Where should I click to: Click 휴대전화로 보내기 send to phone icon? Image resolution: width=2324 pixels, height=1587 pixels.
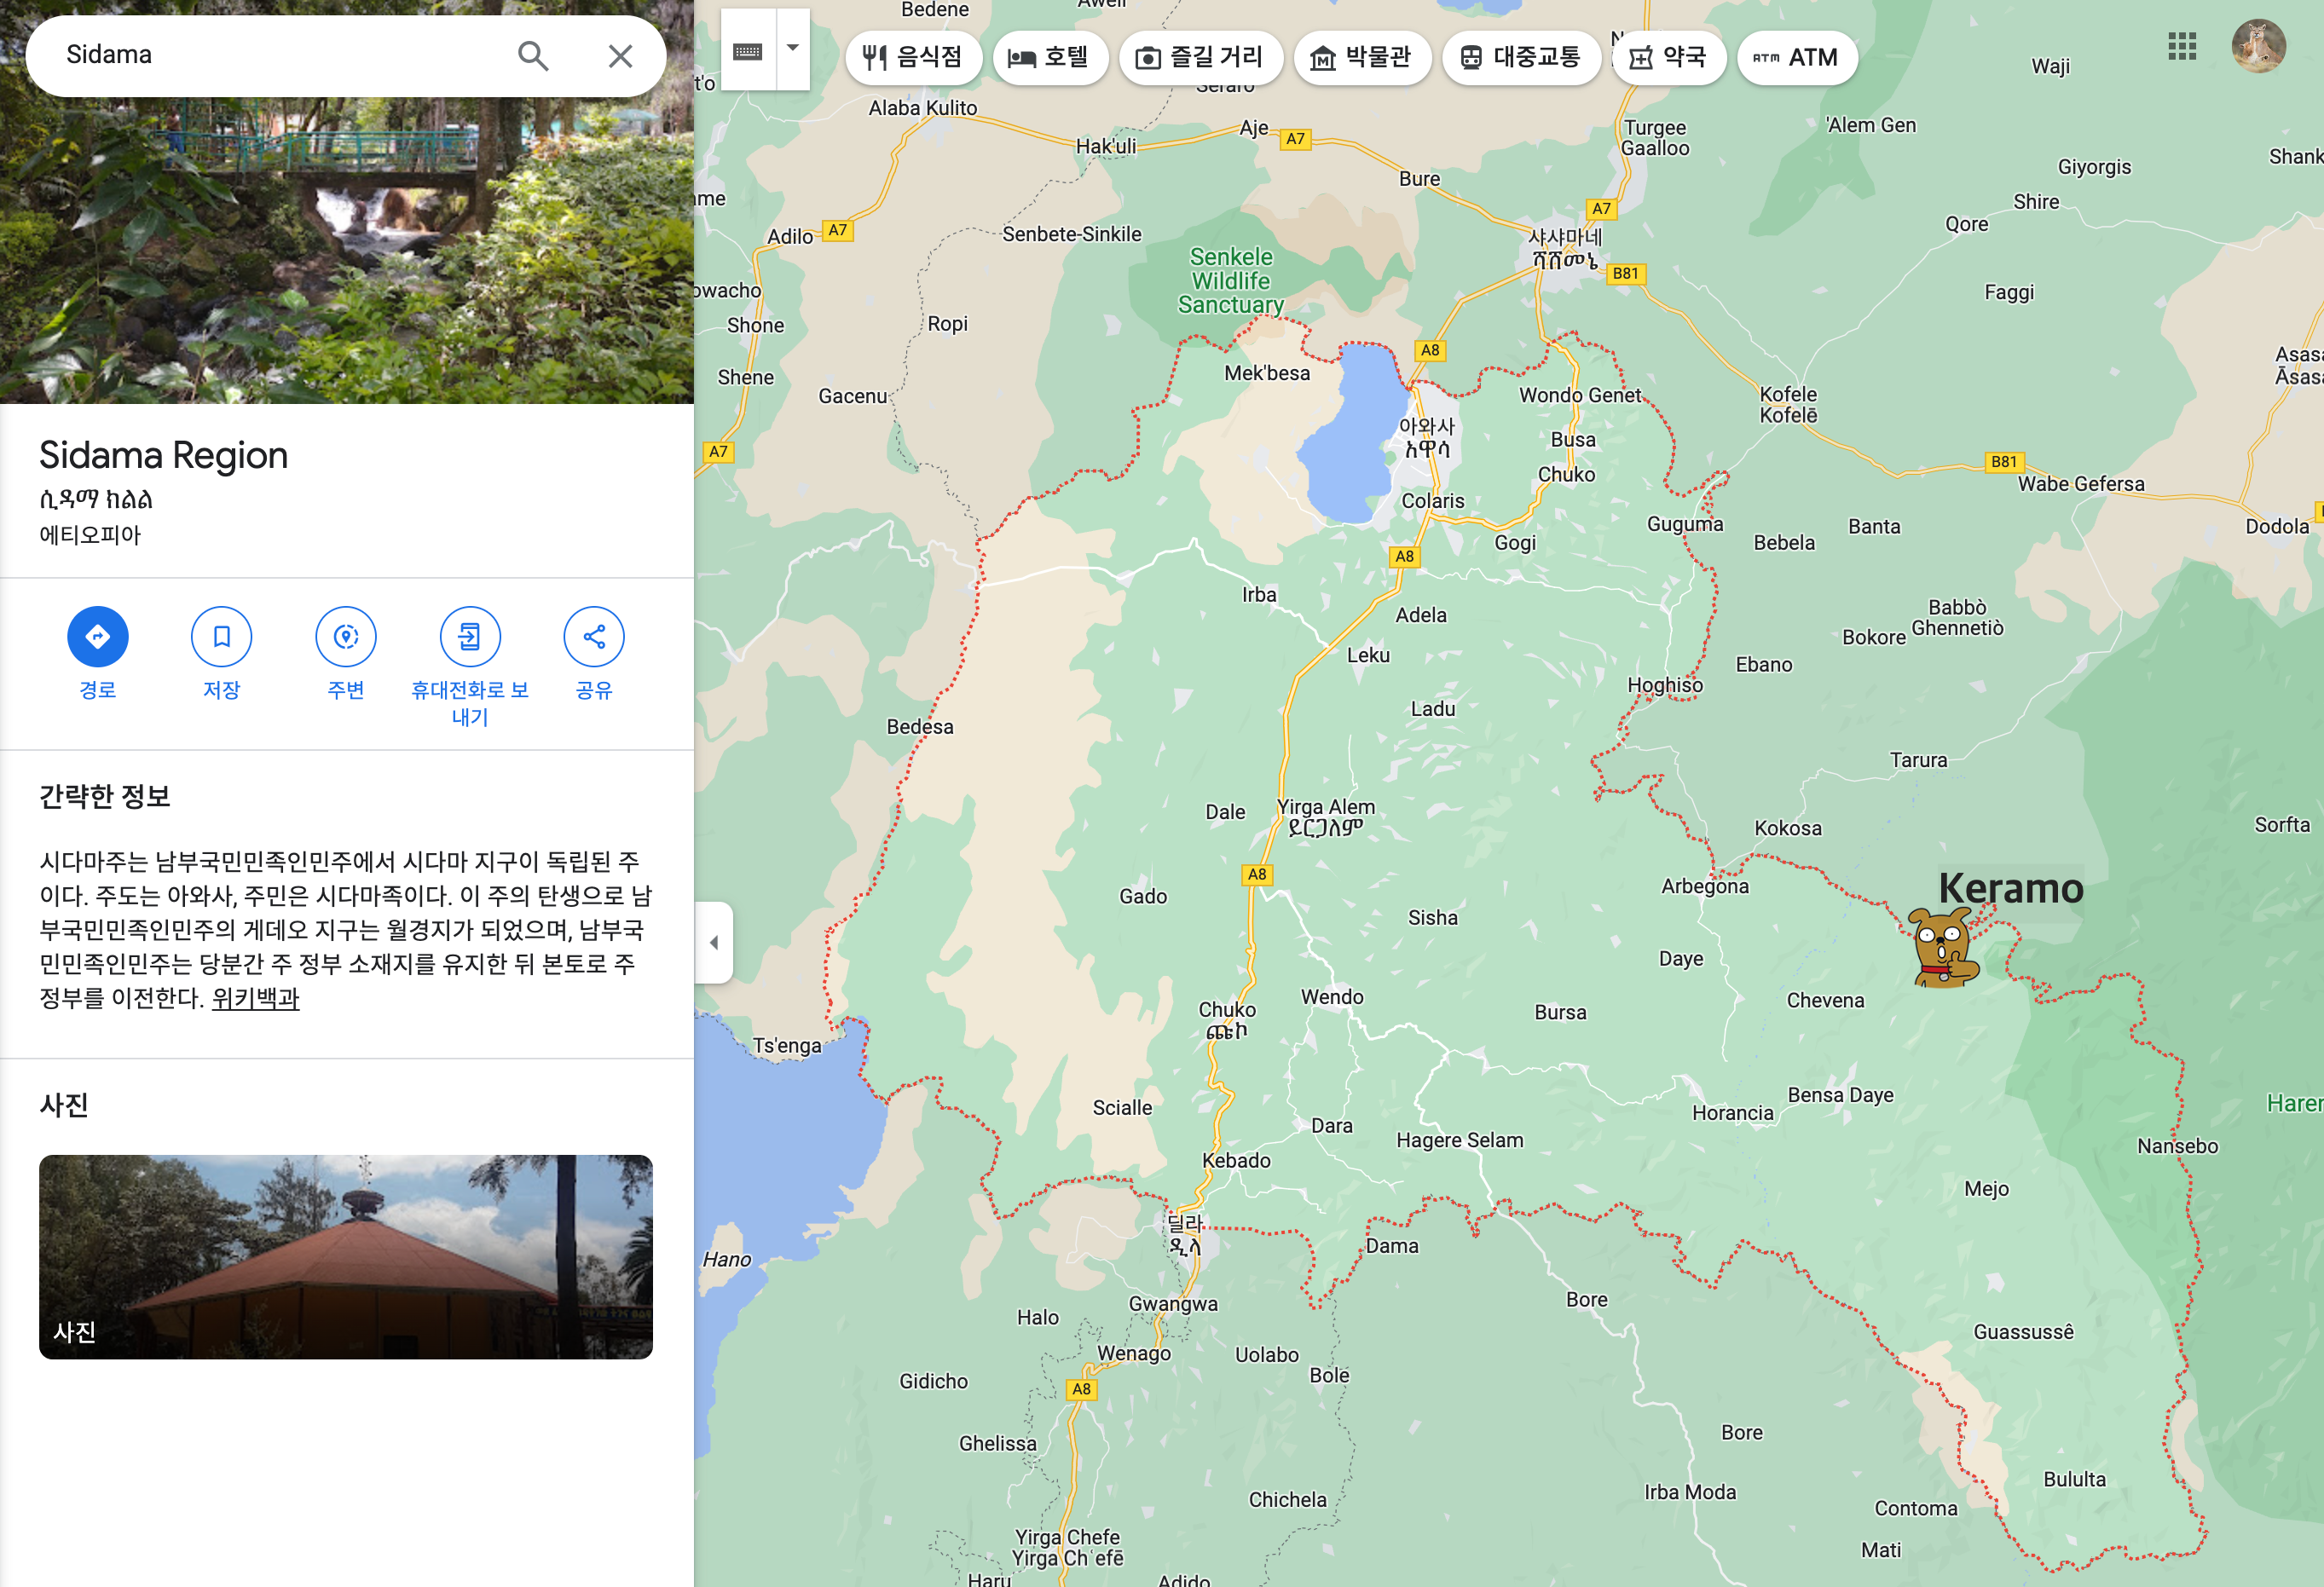coord(469,637)
